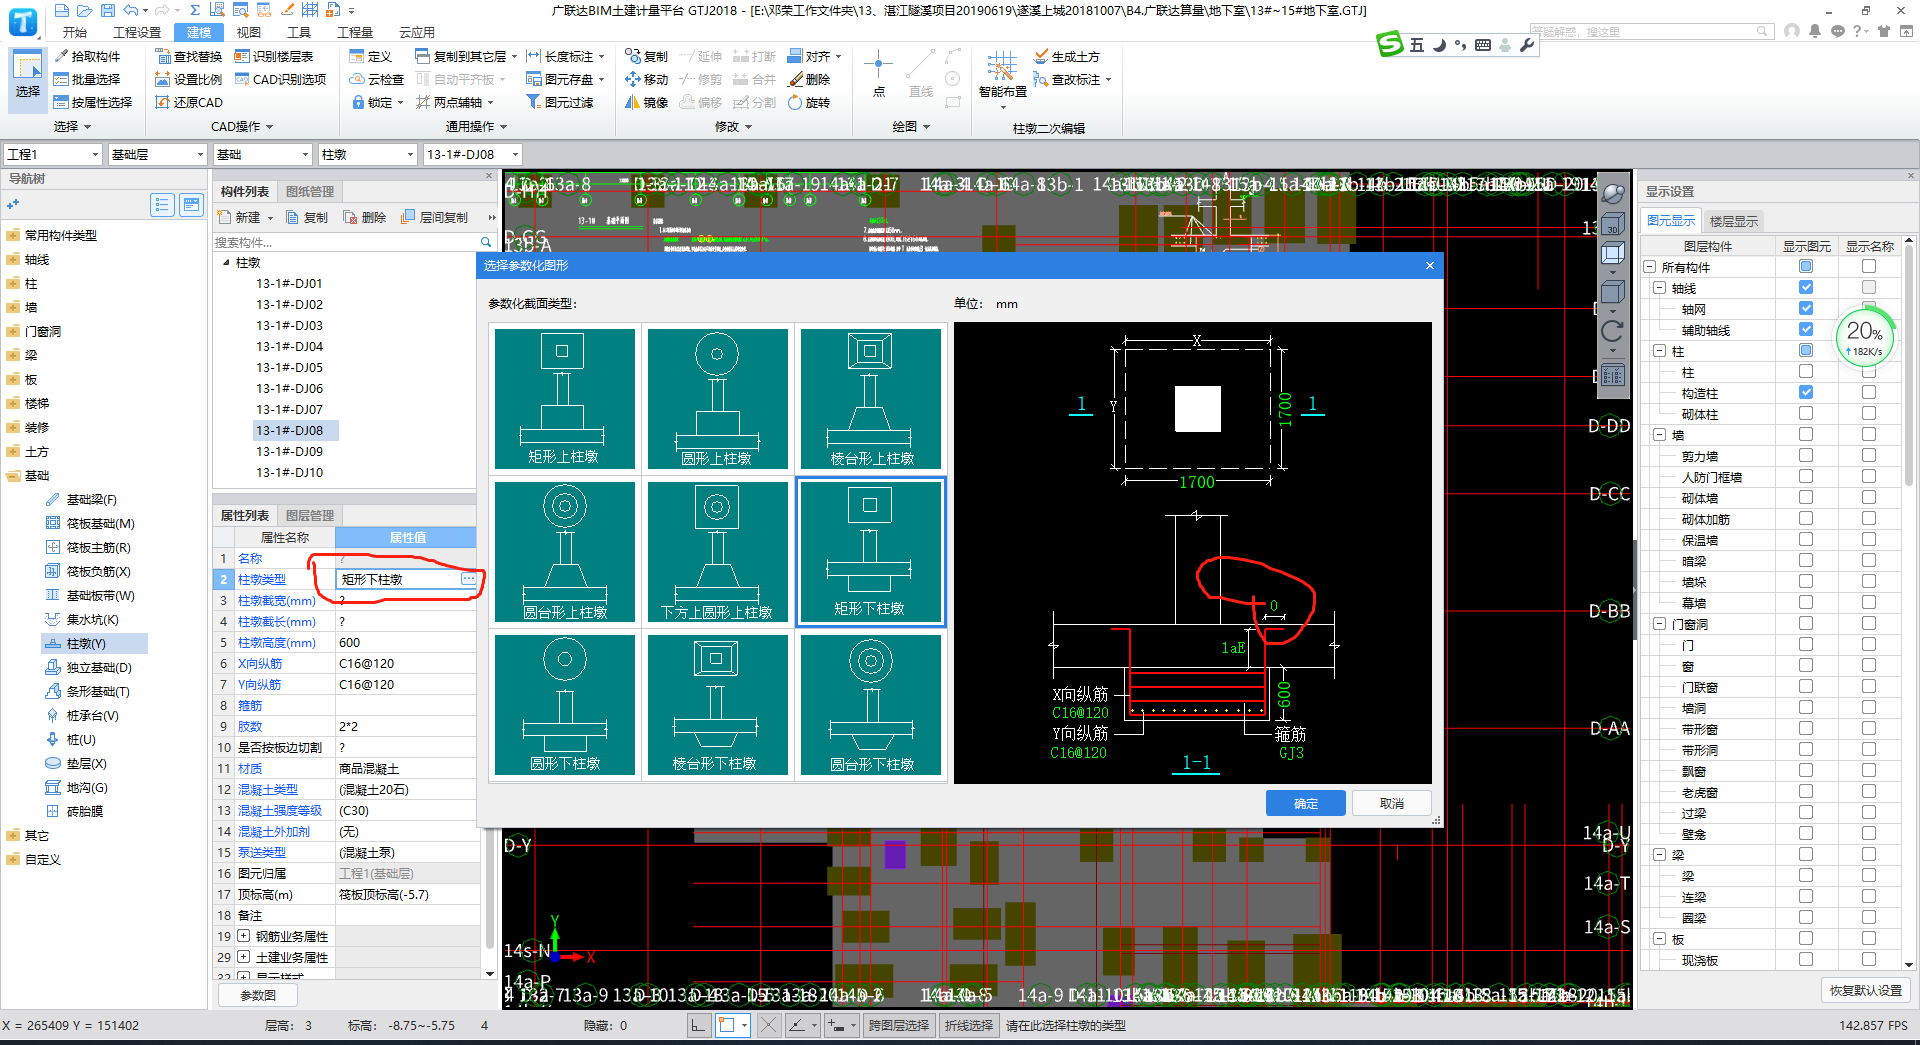Image resolution: width=1920 pixels, height=1045 pixels.
Task: Open the 建模 ribbon tab
Action: point(199,32)
